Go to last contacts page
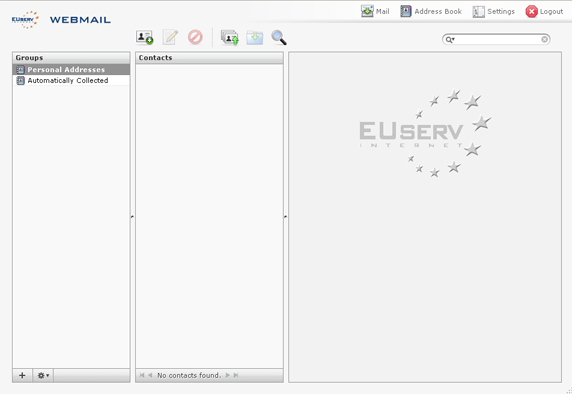The height and width of the screenshot is (394, 572). (x=236, y=375)
